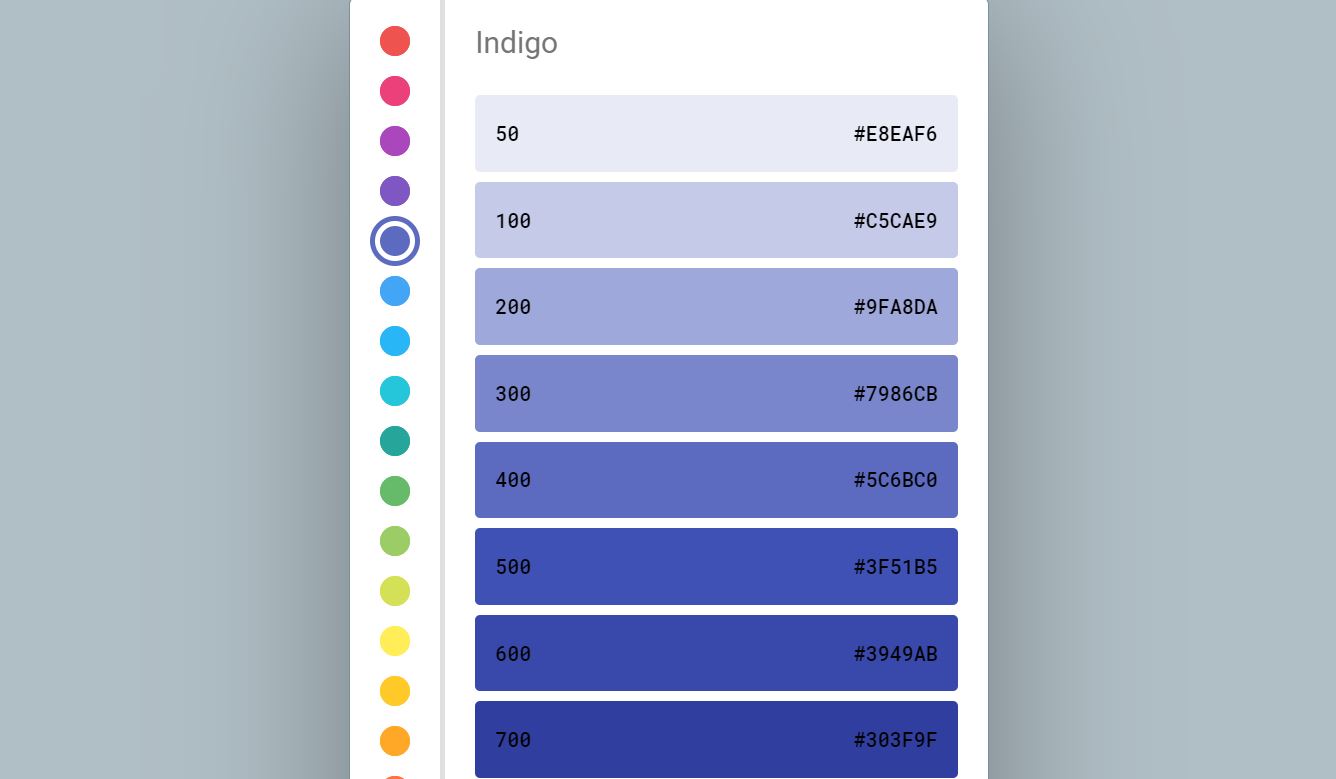Pick the yellow color dot
The height and width of the screenshot is (779, 1336).
395,641
